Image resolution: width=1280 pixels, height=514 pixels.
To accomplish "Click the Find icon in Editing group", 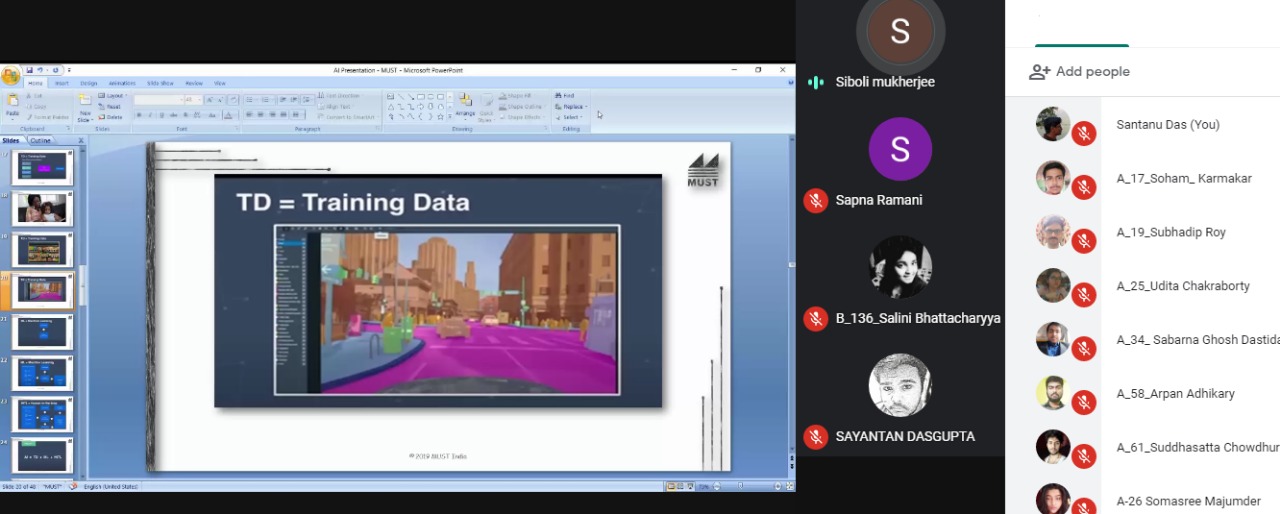I will (x=565, y=96).
